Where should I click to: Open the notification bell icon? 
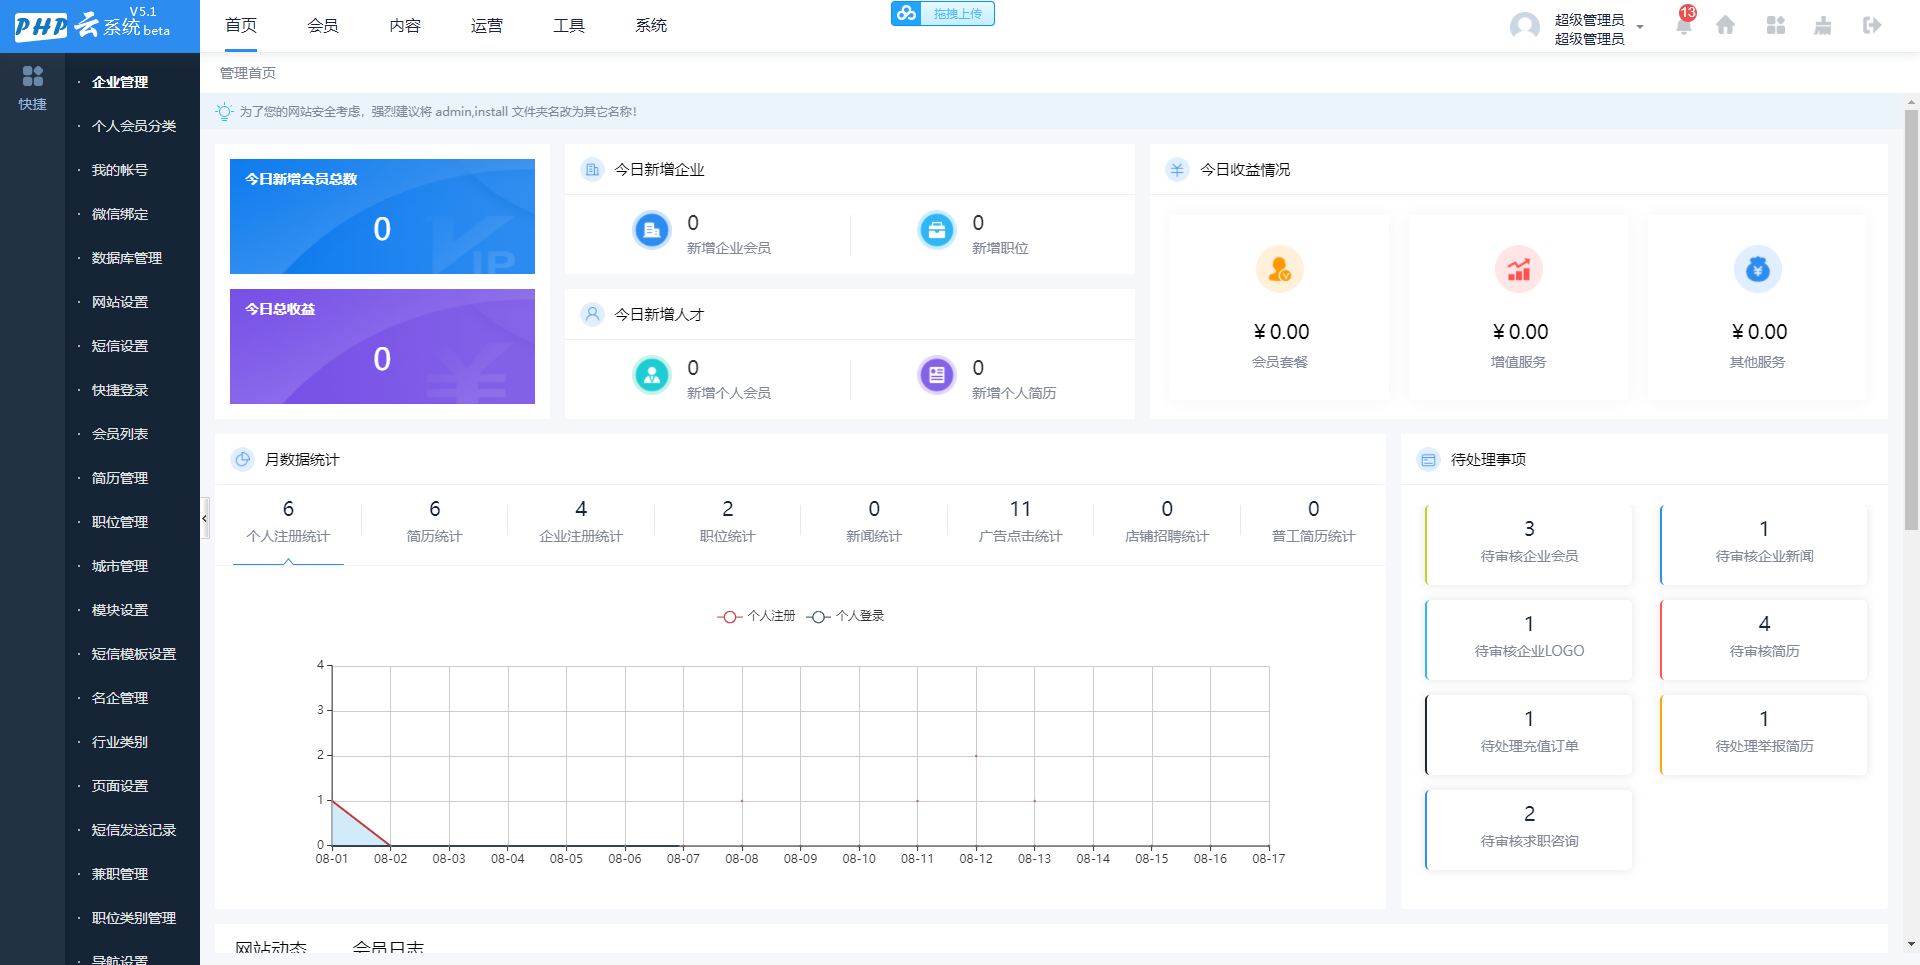click(1684, 26)
